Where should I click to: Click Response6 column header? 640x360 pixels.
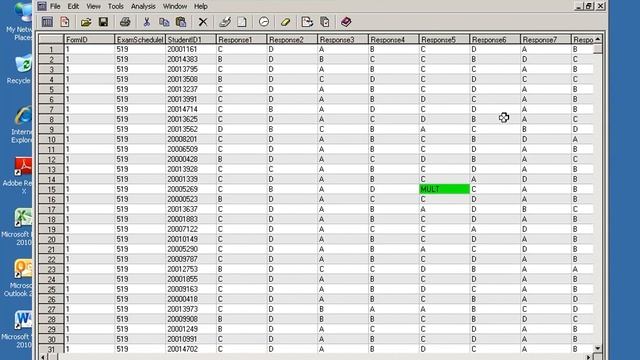(495, 40)
